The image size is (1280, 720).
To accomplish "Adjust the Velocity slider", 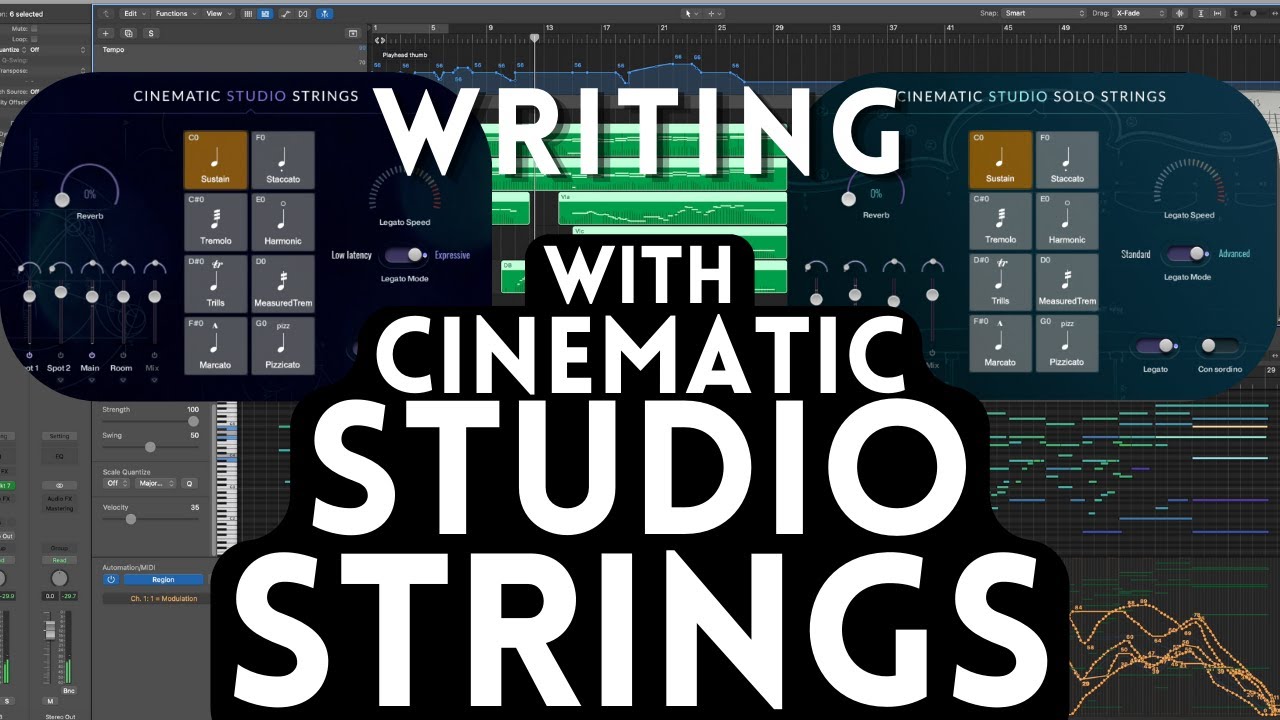I will (150, 519).
